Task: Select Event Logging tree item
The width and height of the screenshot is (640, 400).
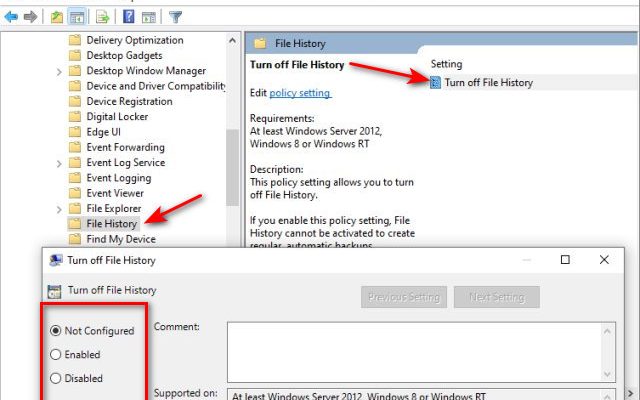Action: (119, 178)
